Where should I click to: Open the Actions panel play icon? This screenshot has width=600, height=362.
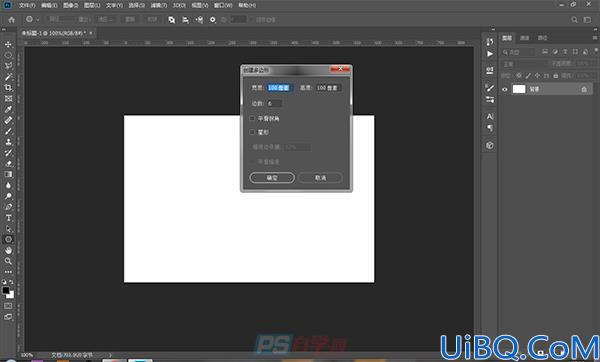pyautogui.click(x=490, y=54)
